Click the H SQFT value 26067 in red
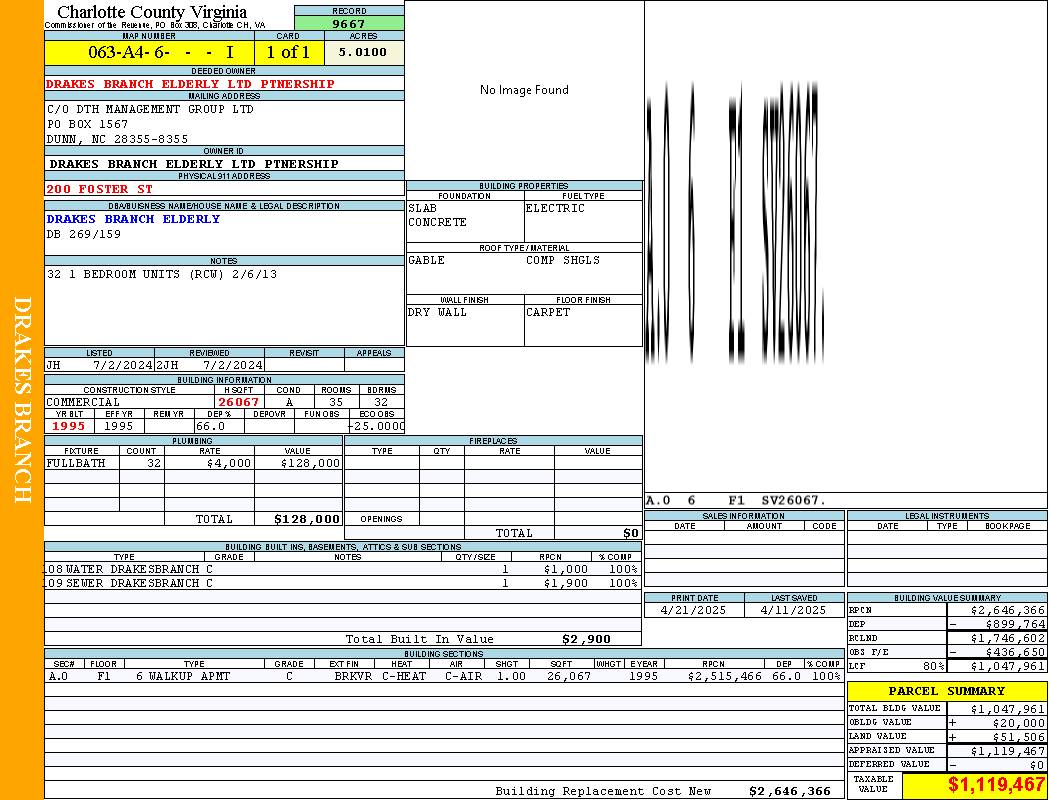Viewport: 1050px width, 800px height. click(x=238, y=402)
